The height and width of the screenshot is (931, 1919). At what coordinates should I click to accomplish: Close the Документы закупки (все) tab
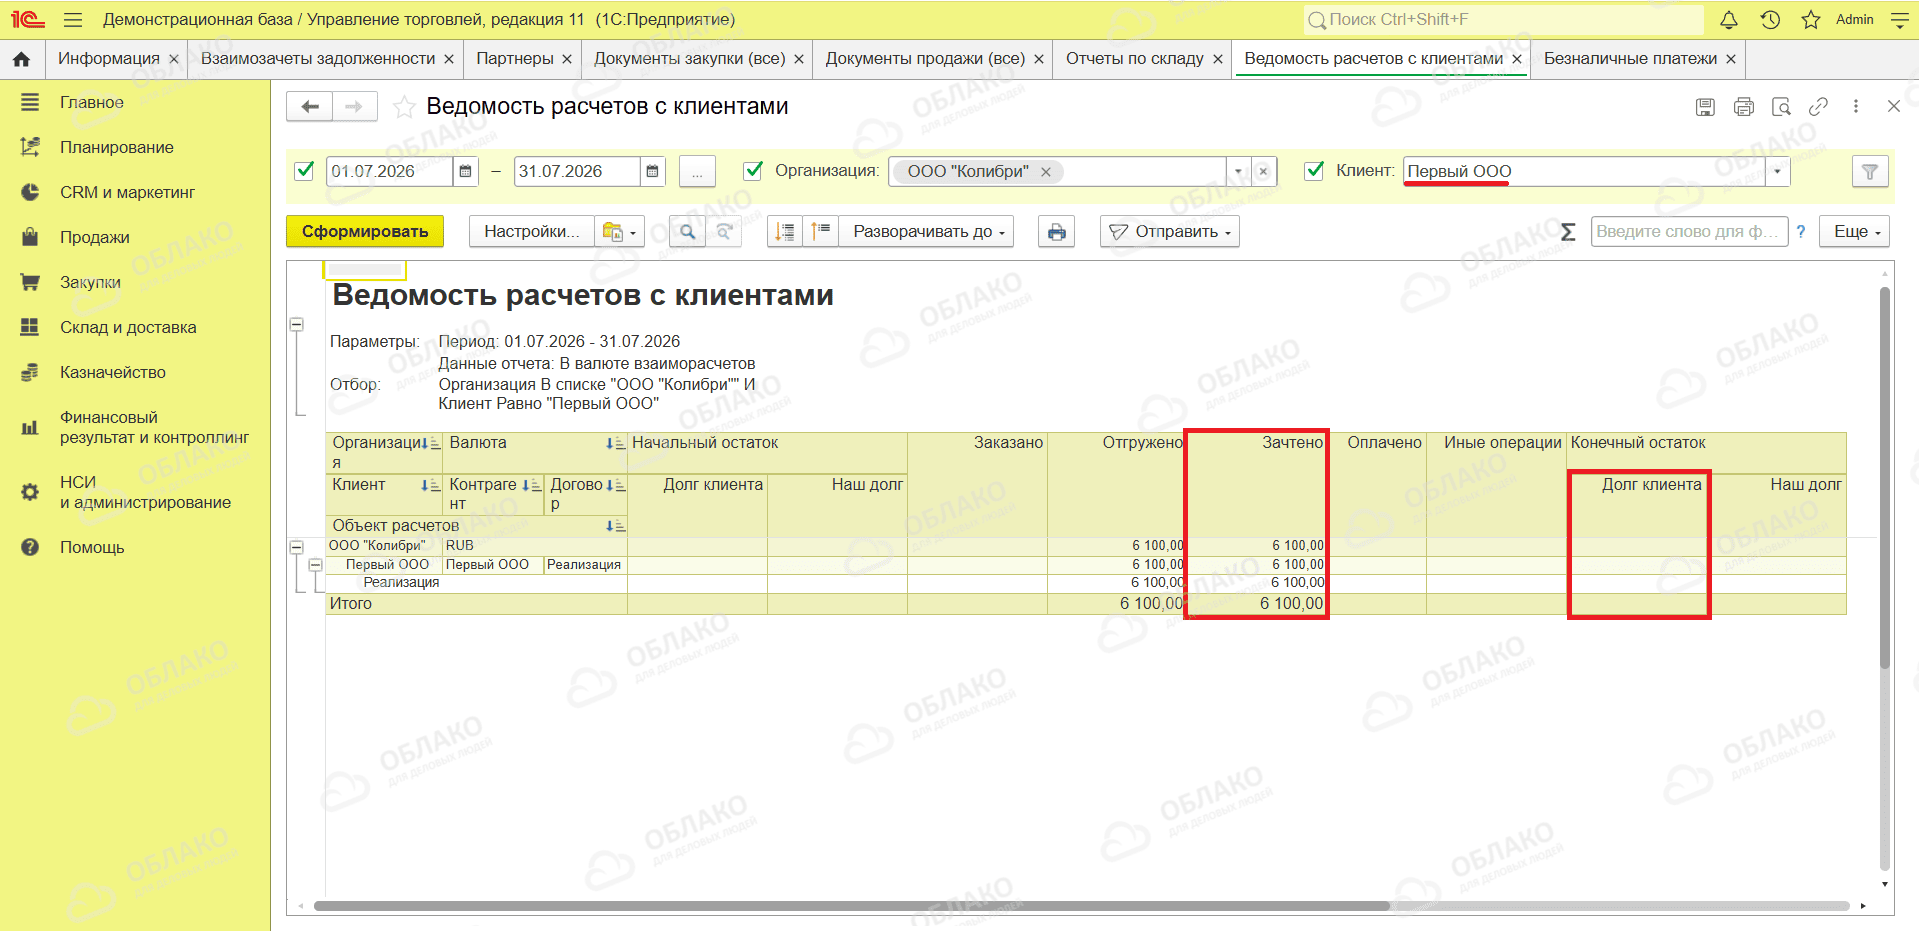799,59
